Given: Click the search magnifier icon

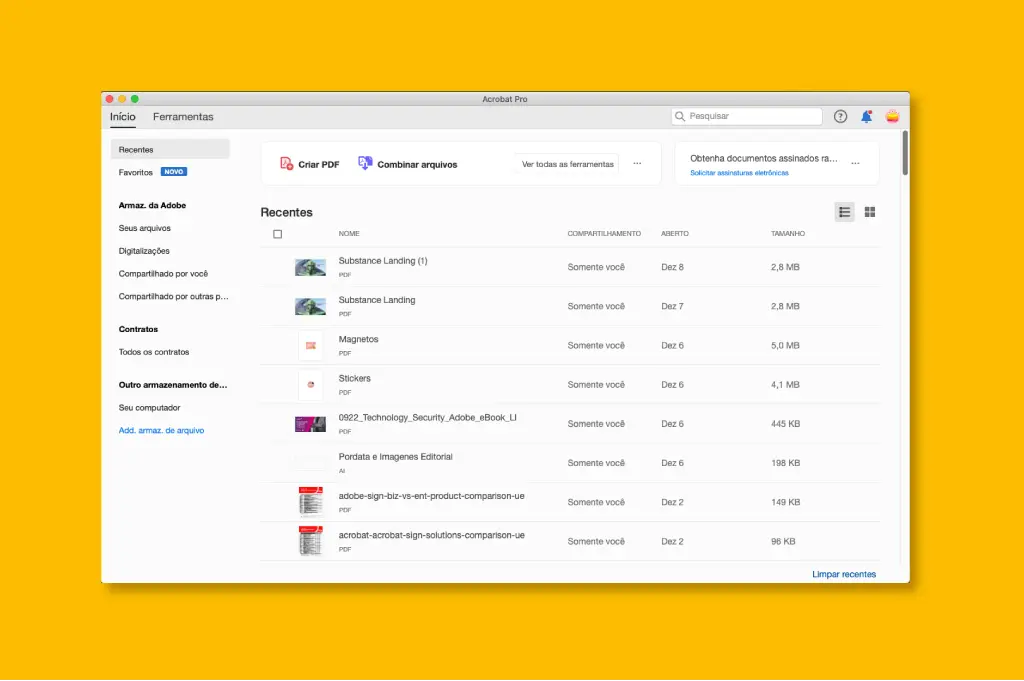Looking at the screenshot, I should [x=680, y=116].
